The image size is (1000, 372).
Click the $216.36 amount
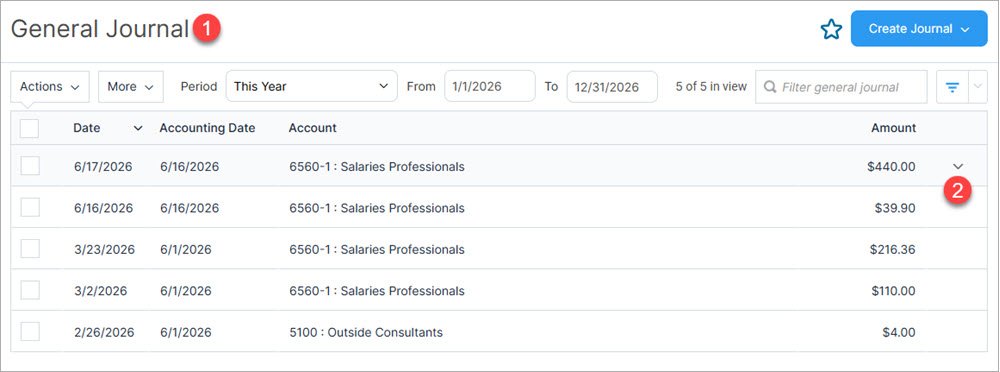click(892, 249)
